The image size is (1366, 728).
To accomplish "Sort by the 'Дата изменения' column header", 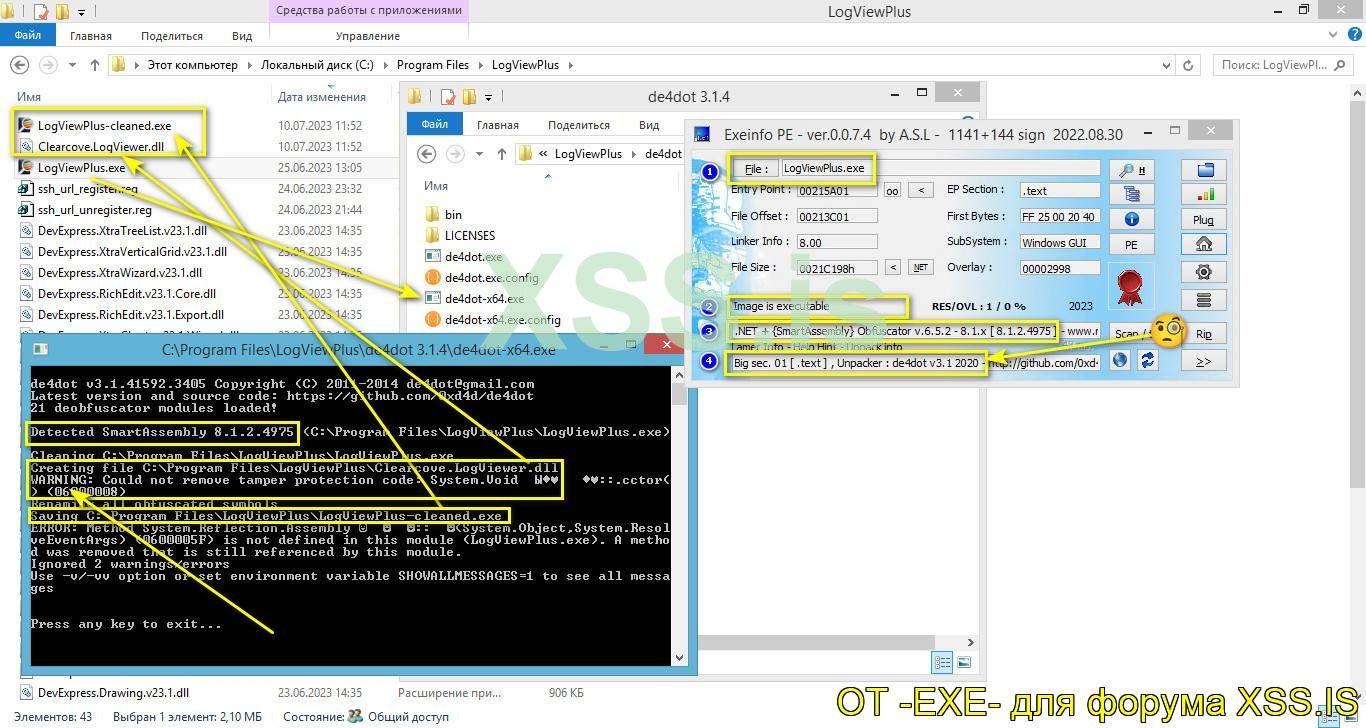I will coord(322,97).
